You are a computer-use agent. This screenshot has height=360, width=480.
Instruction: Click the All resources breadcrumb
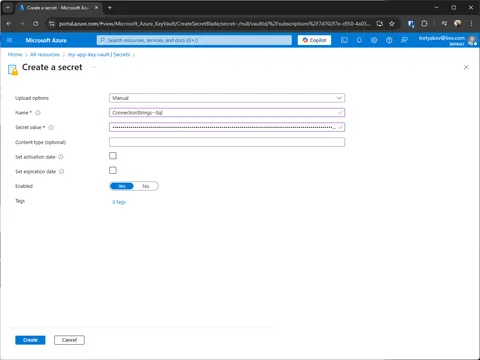[x=45, y=55]
